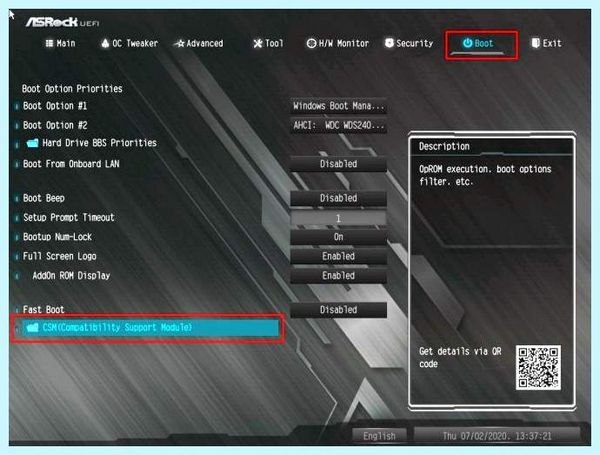600x455 pixels.
Task: Click Boot Option Priorities heading
Action: tap(72, 89)
